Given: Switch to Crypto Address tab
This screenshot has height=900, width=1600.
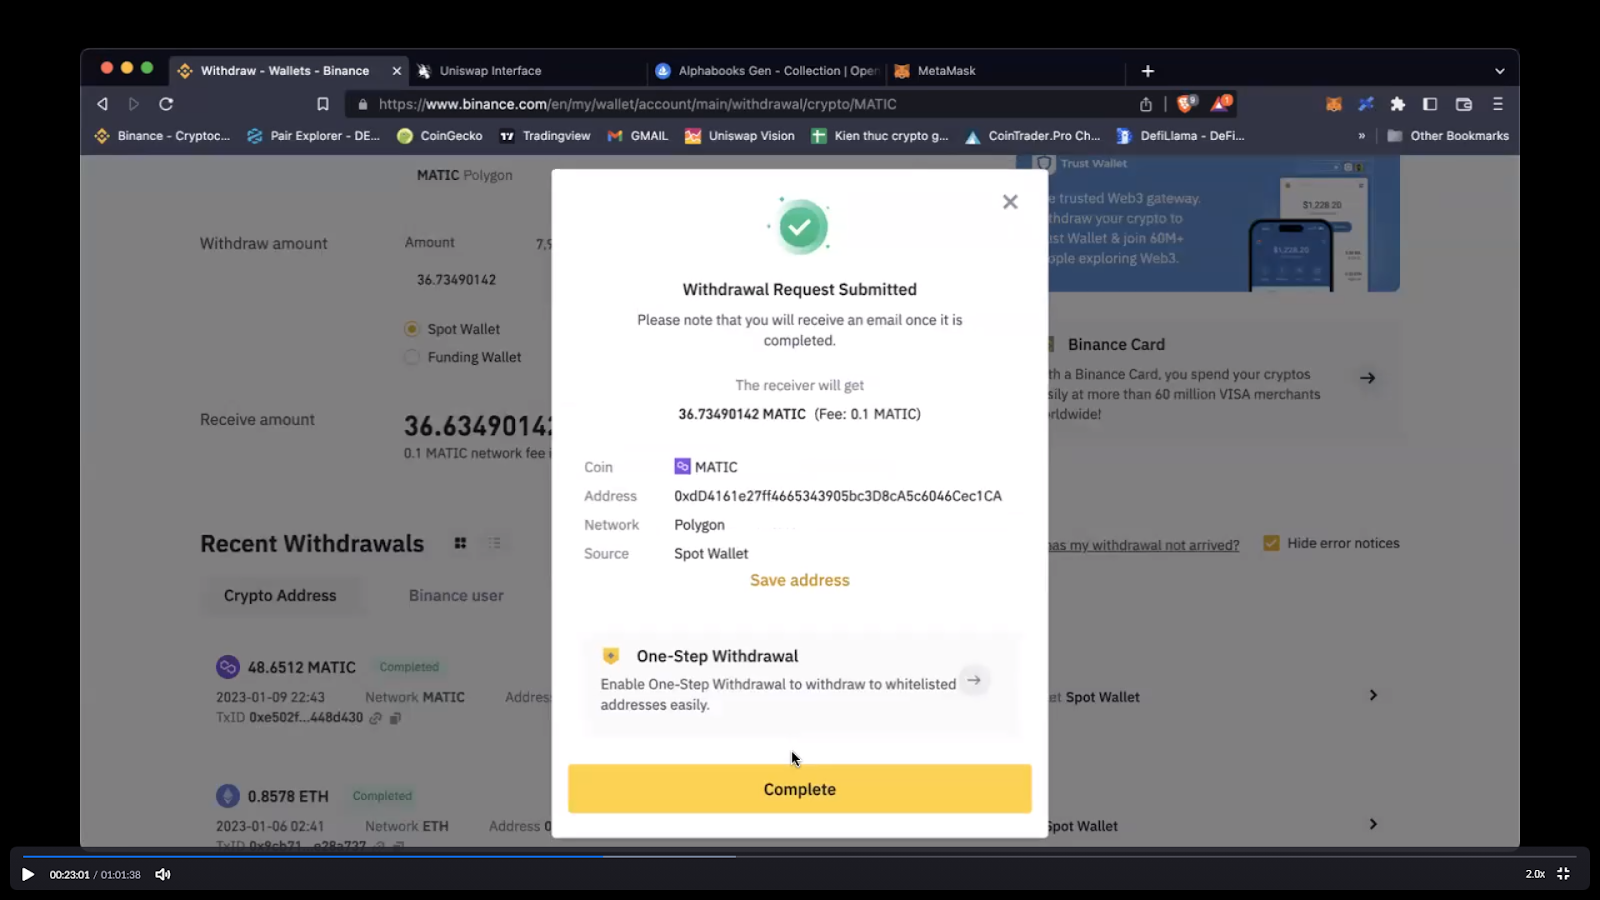Looking at the screenshot, I should [x=280, y=595].
